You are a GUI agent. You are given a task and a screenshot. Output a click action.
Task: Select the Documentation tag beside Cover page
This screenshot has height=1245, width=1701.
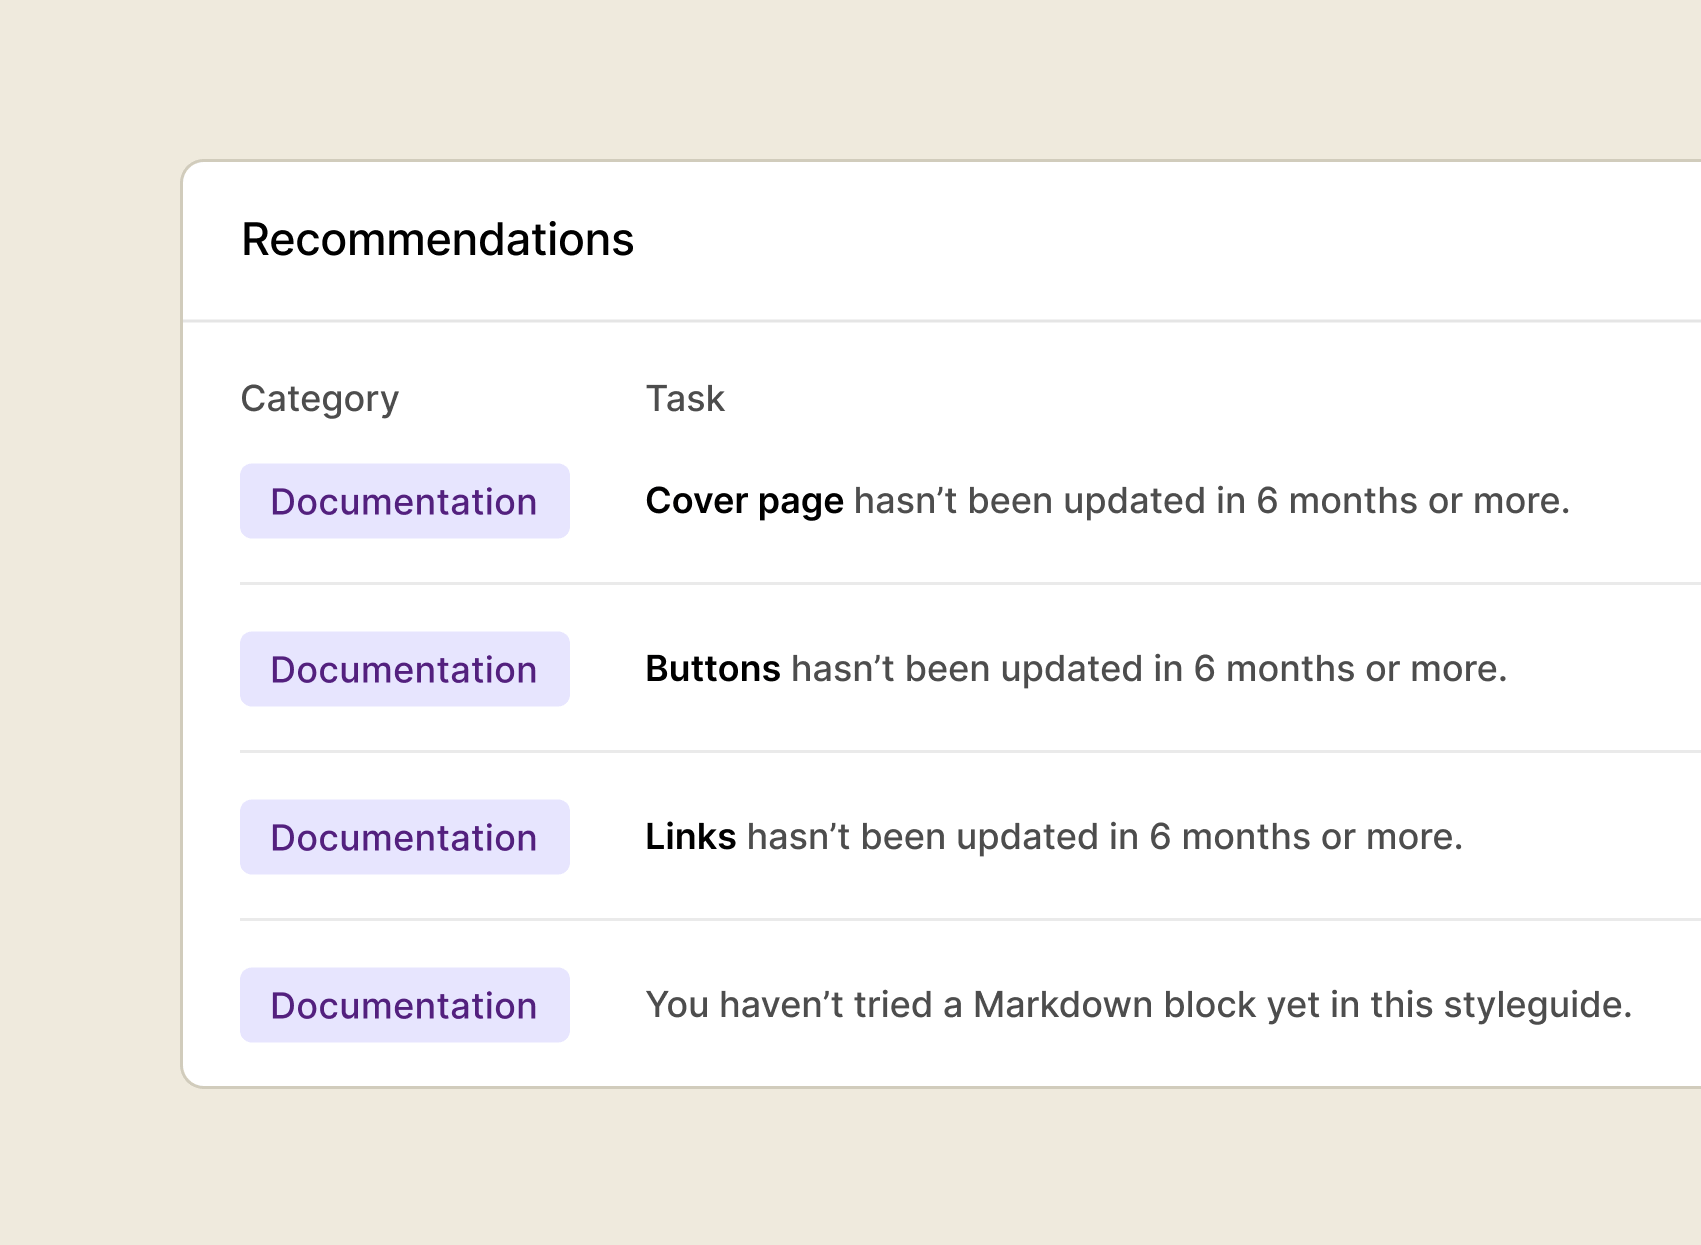(x=404, y=501)
